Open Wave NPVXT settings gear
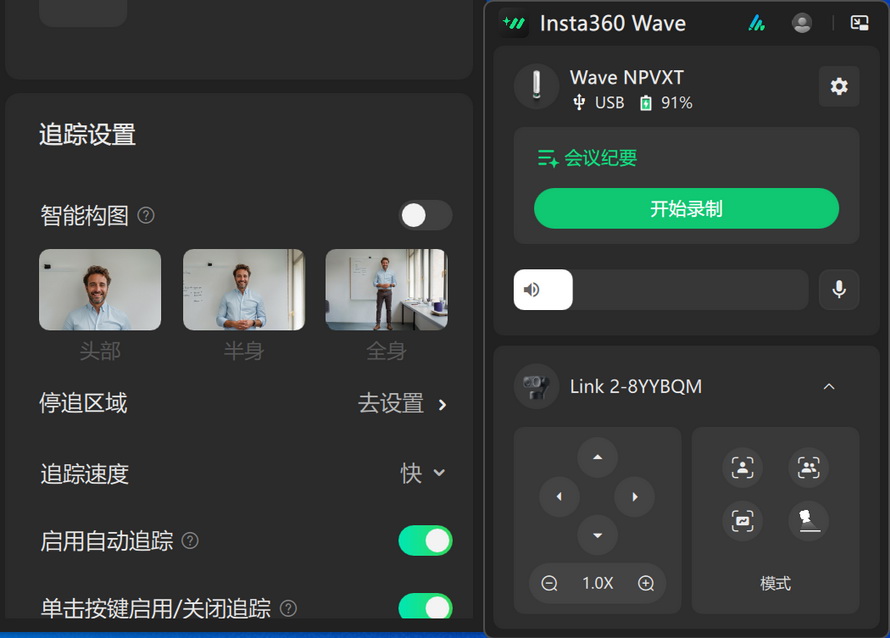 838,86
